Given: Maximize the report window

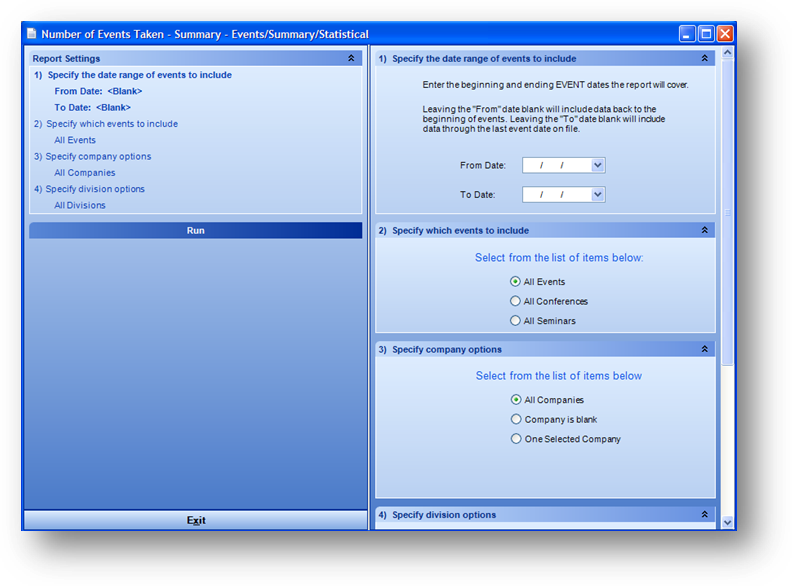Looking at the screenshot, I should click(706, 34).
